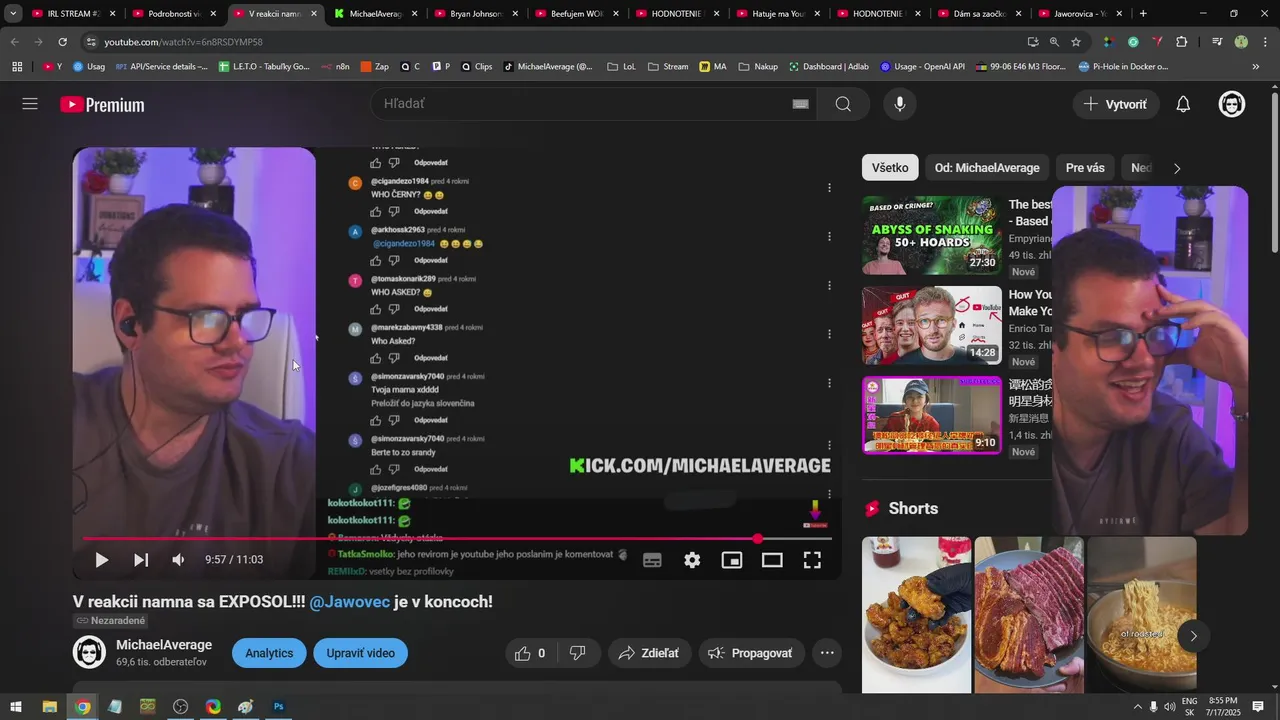Open the on-screen keyboard icon in search
The width and height of the screenshot is (1280, 720).
tap(800, 104)
